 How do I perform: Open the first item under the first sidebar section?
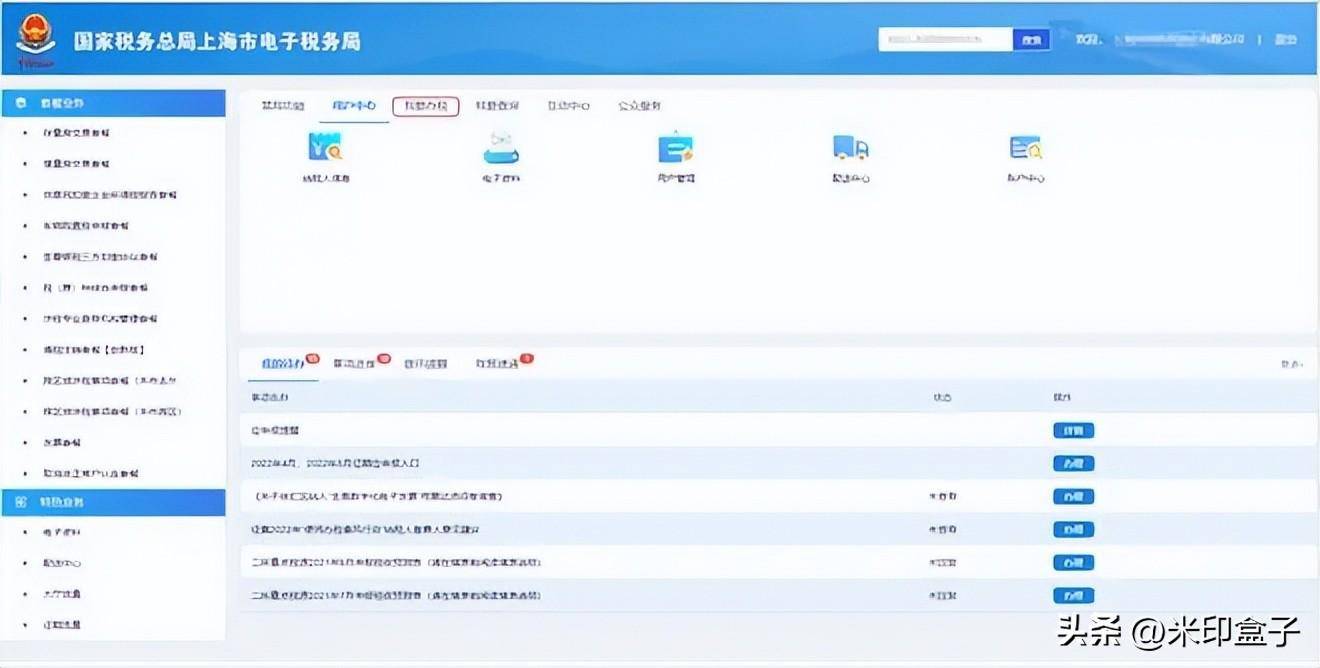[x=76, y=133]
